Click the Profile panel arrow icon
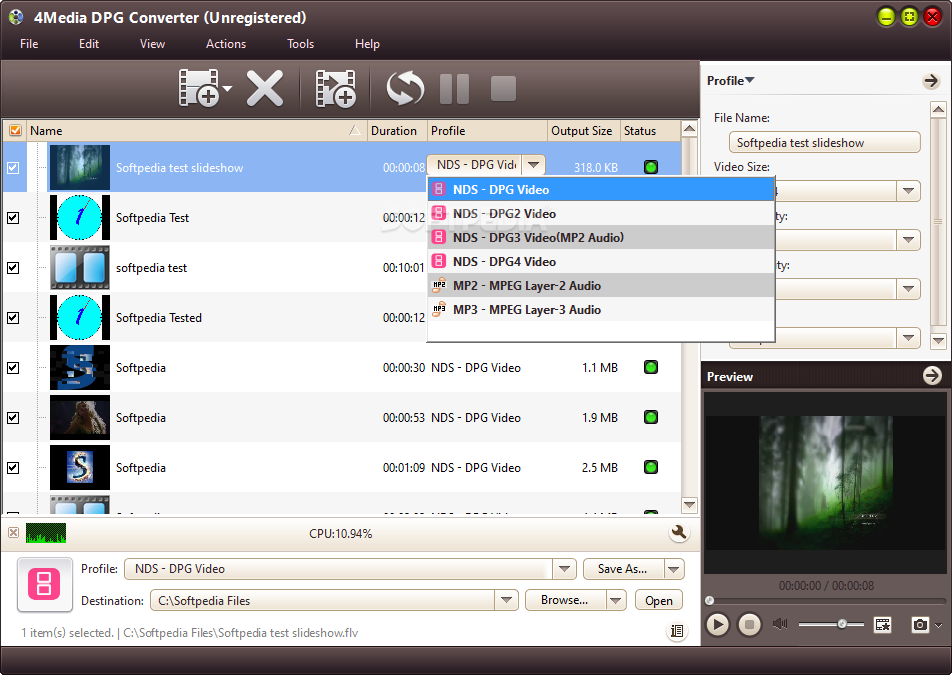 pyautogui.click(x=931, y=81)
